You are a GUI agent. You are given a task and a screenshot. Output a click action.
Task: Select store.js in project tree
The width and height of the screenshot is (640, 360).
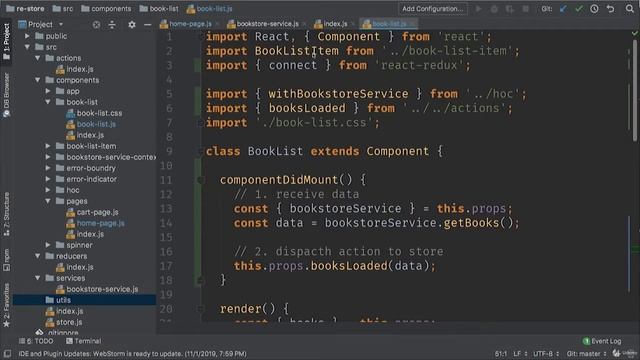coord(69,322)
